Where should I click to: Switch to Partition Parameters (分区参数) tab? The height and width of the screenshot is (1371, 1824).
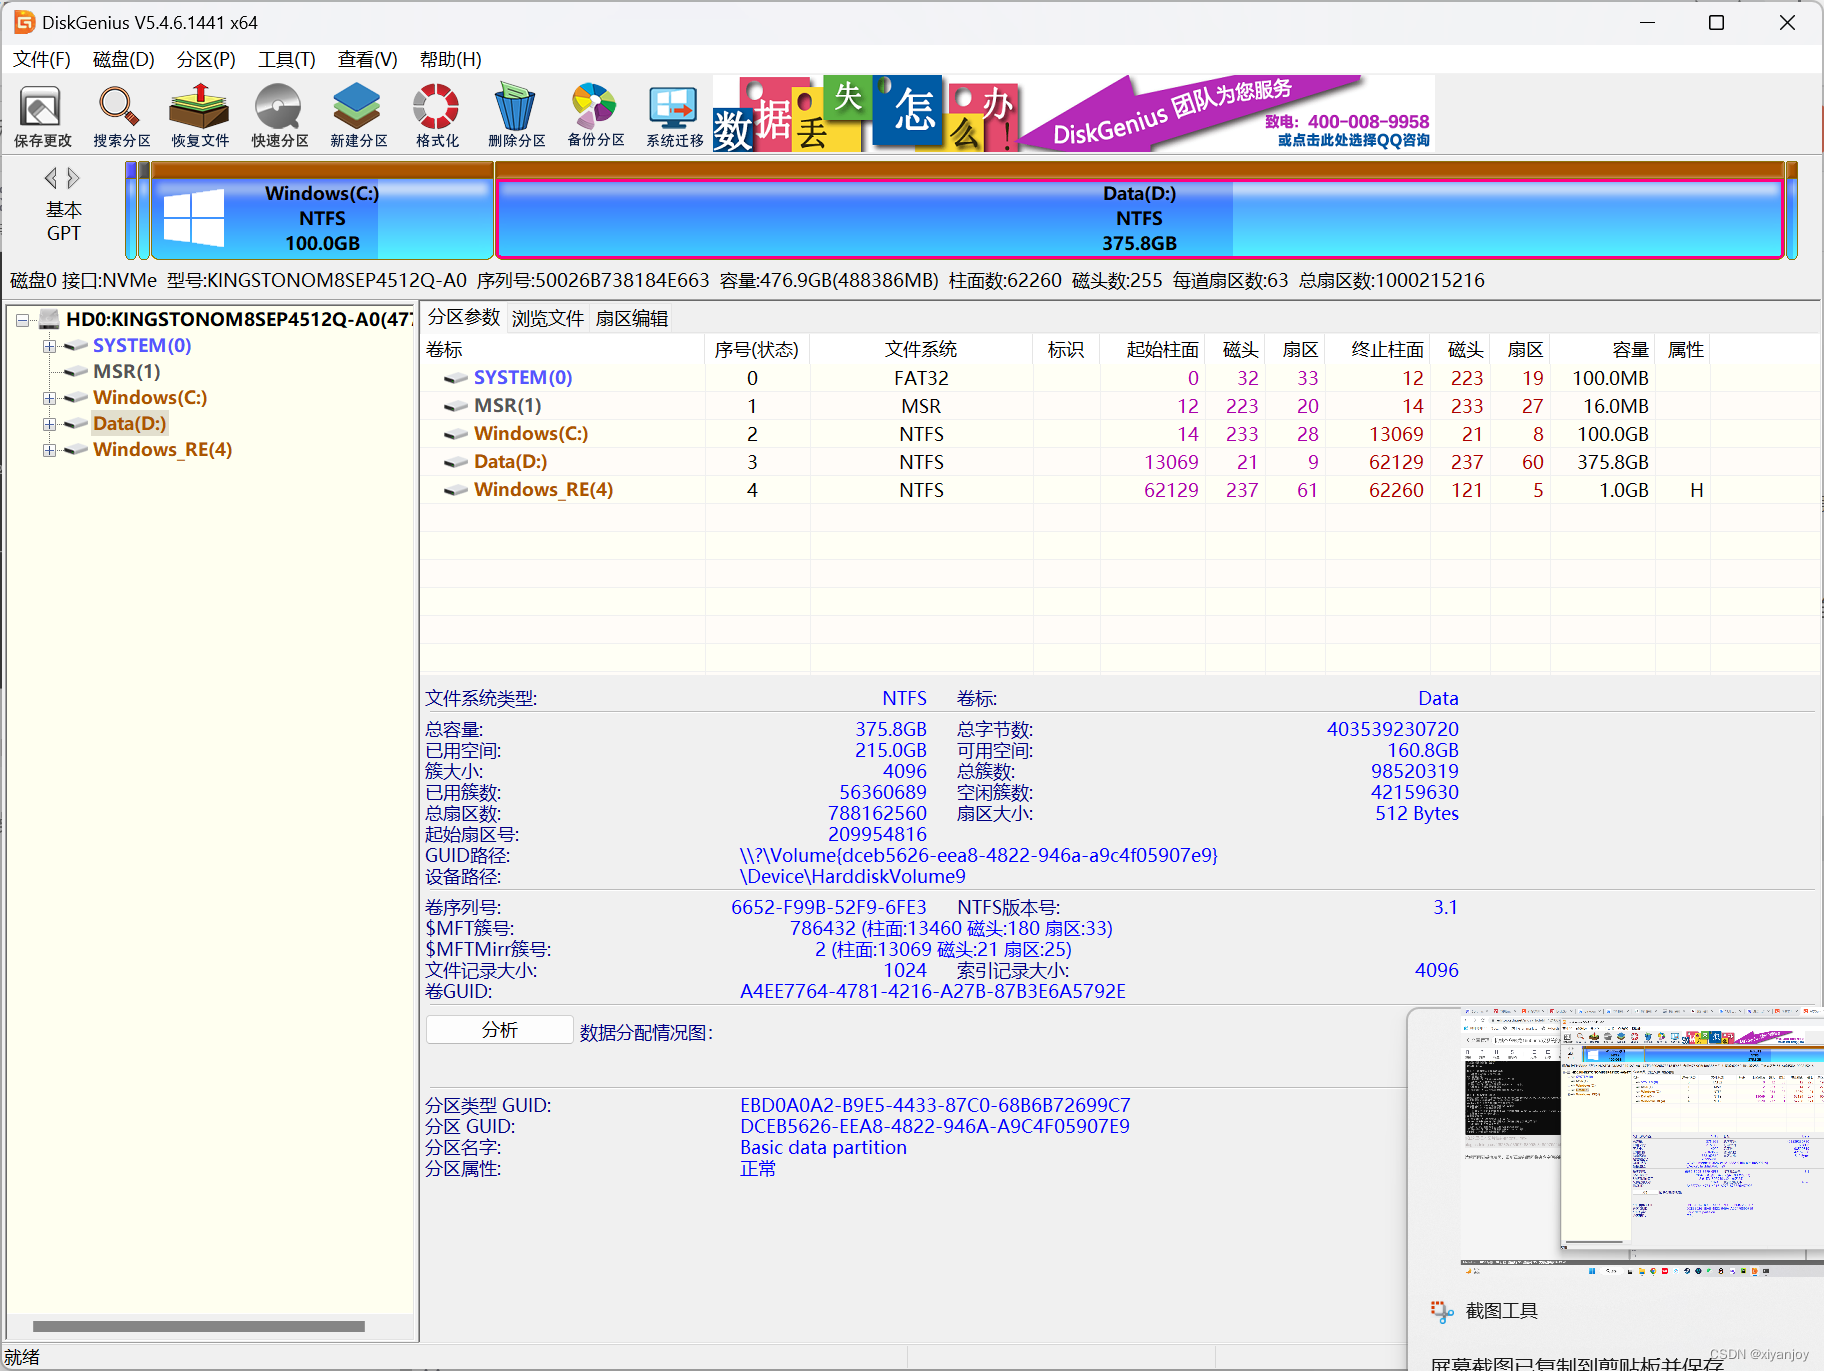pyautogui.click(x=464, y=317)
